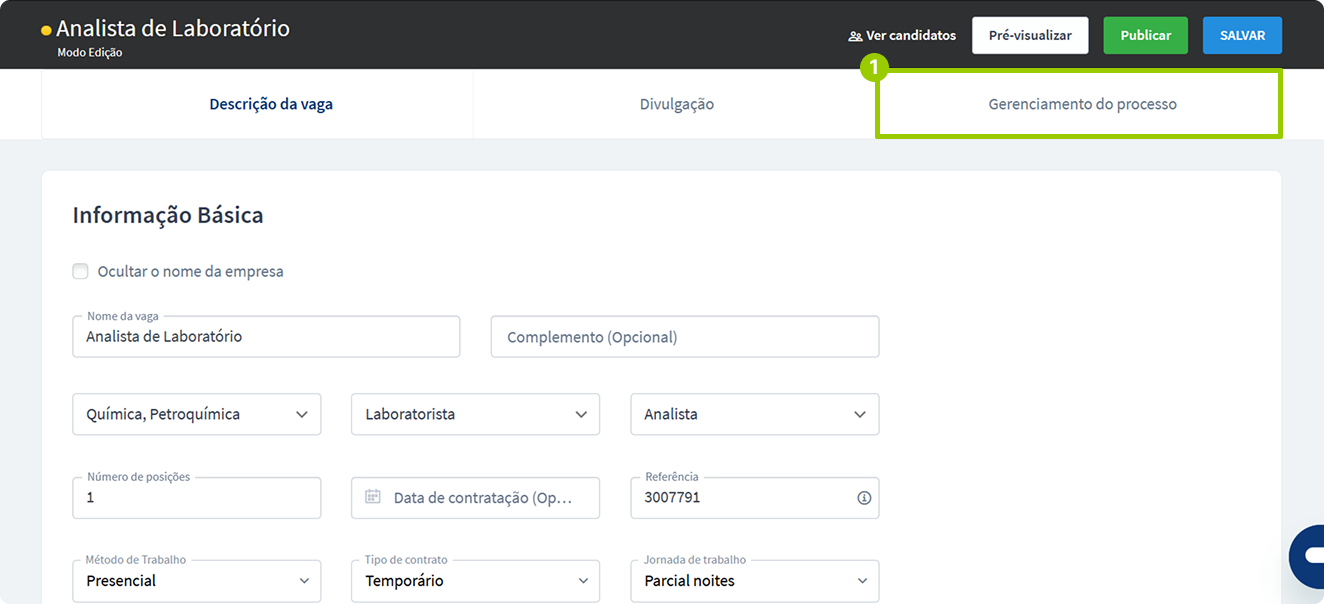This screenshot has width=1324, height=604.
Task: Click the calendar icon in hiring date
Action: pyautogui.click(x=373, y=497)
